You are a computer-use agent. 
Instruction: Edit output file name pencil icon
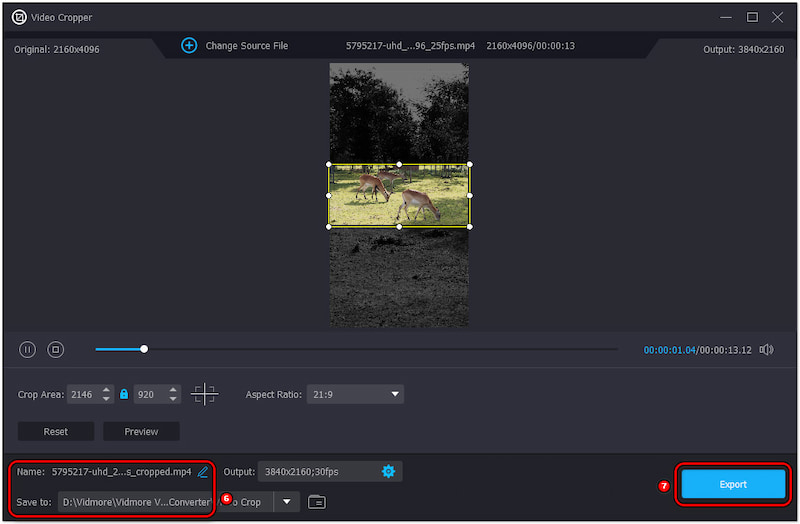tap(203, 471)
